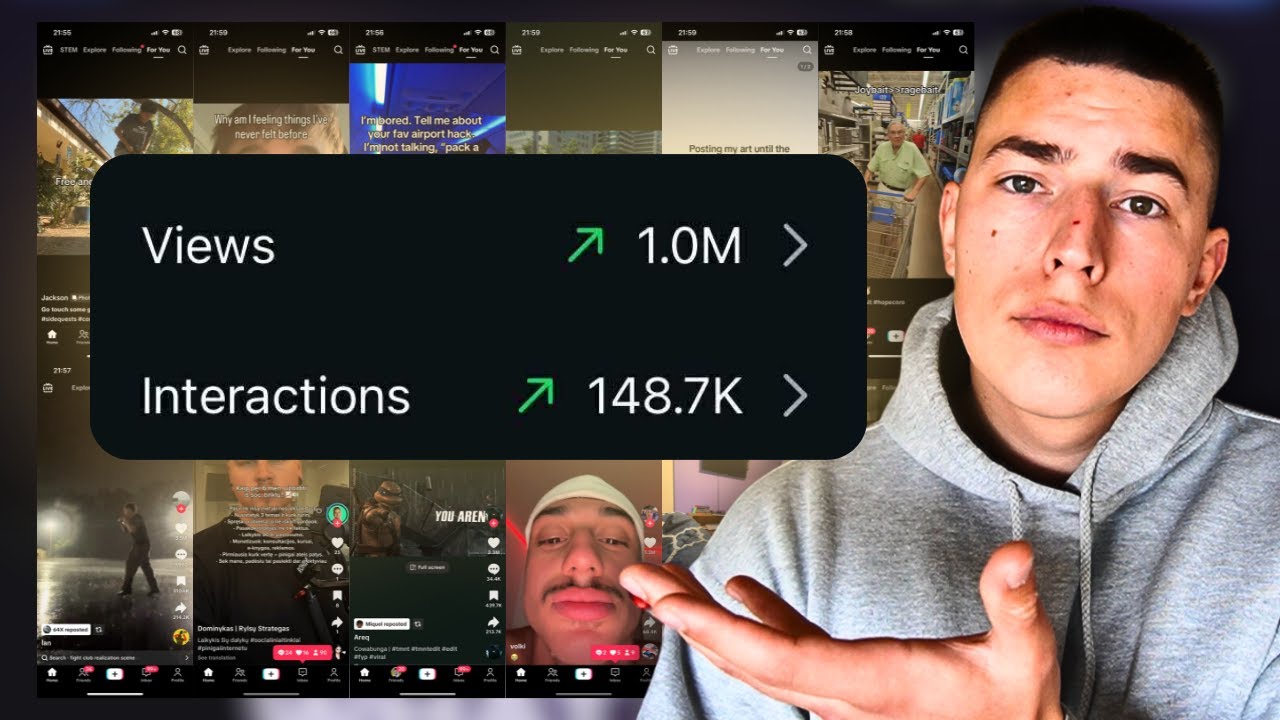Tap LIVE icon on the Joybait phone

point(829,49)
